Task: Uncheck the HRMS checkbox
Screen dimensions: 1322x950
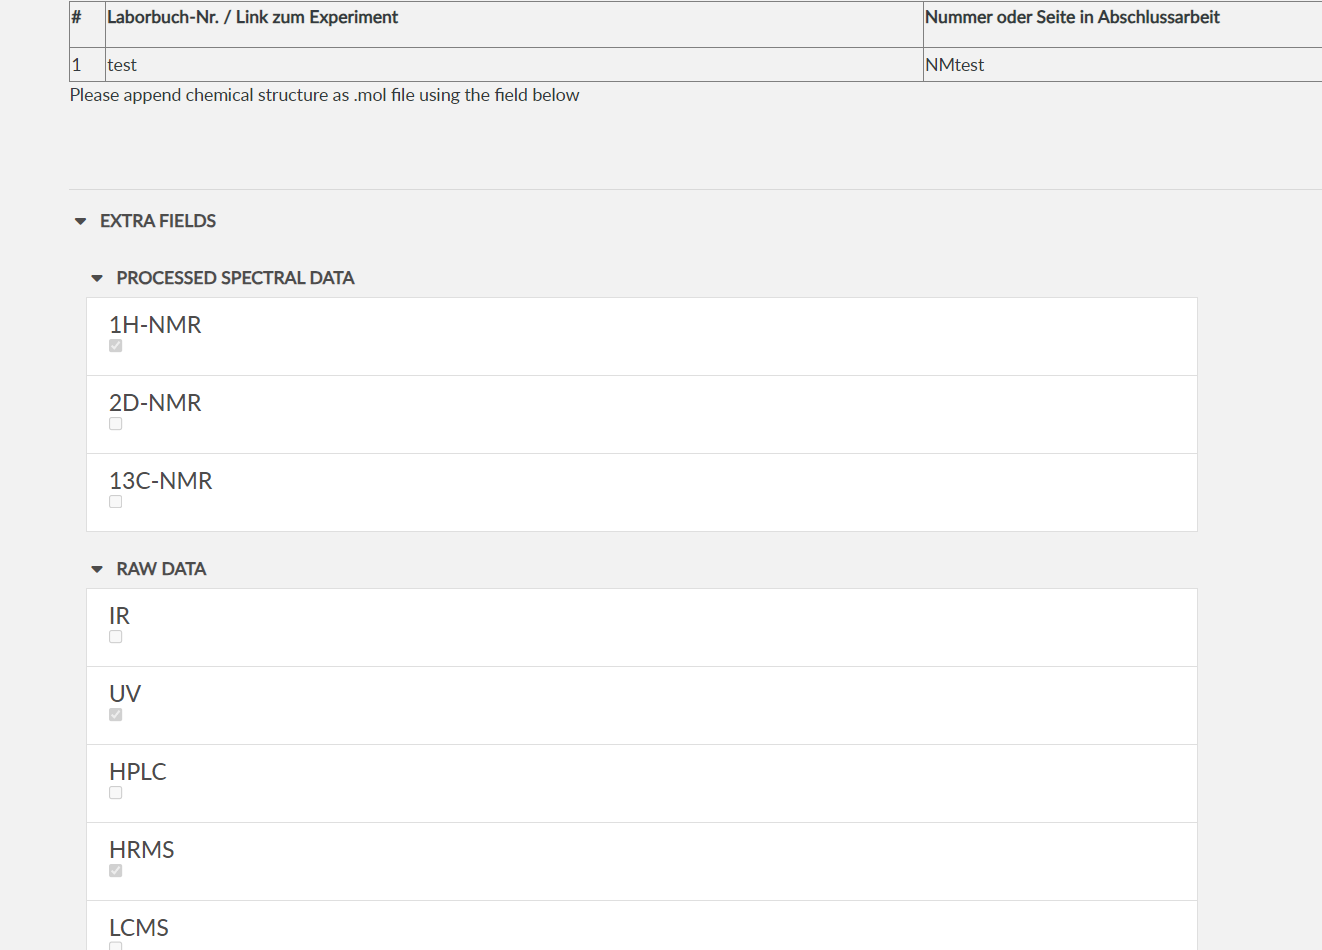Action: [x=115, y=870]
